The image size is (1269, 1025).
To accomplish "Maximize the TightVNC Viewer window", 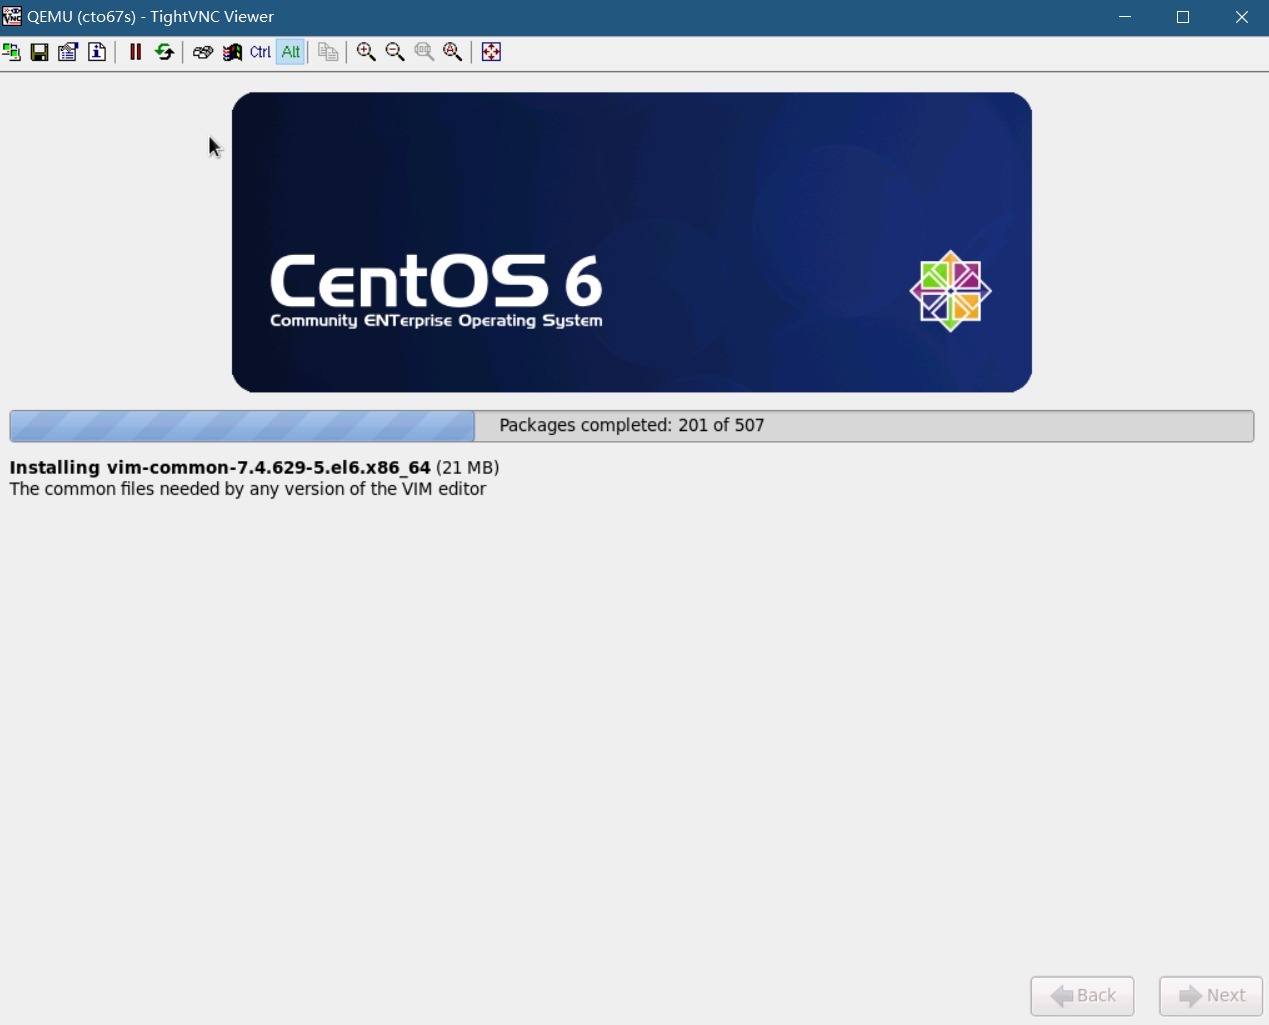I will (1183, 17).
